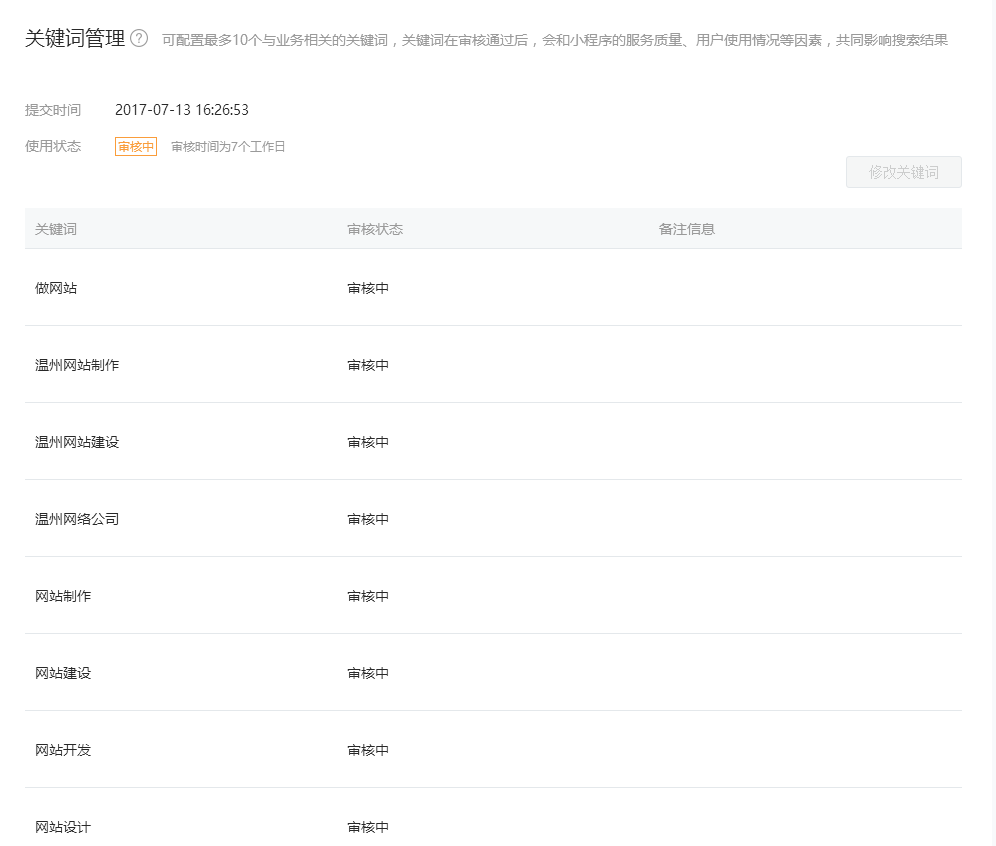Click the orange 审核中 status badge
Image resolution: width=996 pixels, height=846 pixels.
coord(136,147)
